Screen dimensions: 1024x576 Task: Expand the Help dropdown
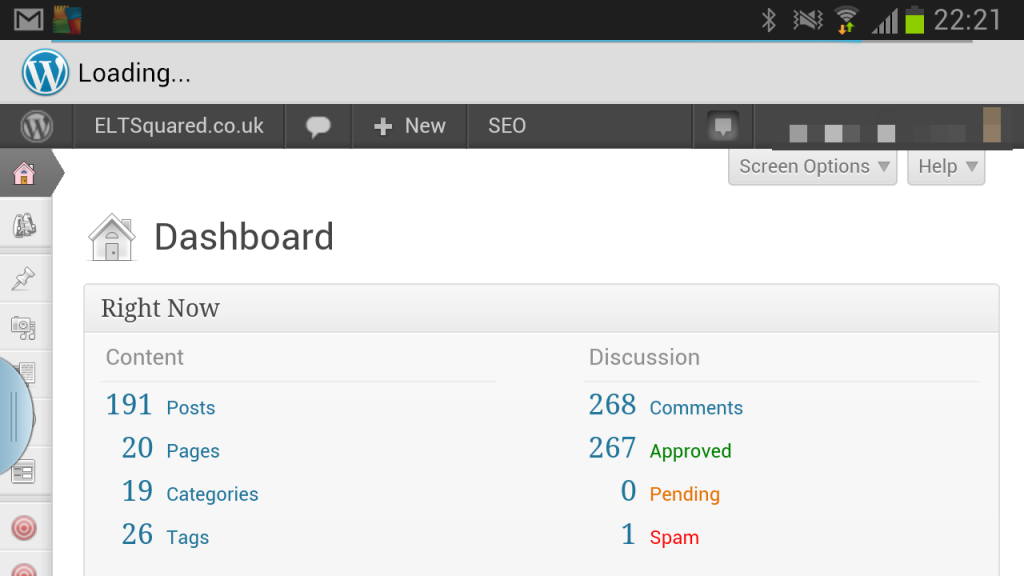(x=946, y=167)
